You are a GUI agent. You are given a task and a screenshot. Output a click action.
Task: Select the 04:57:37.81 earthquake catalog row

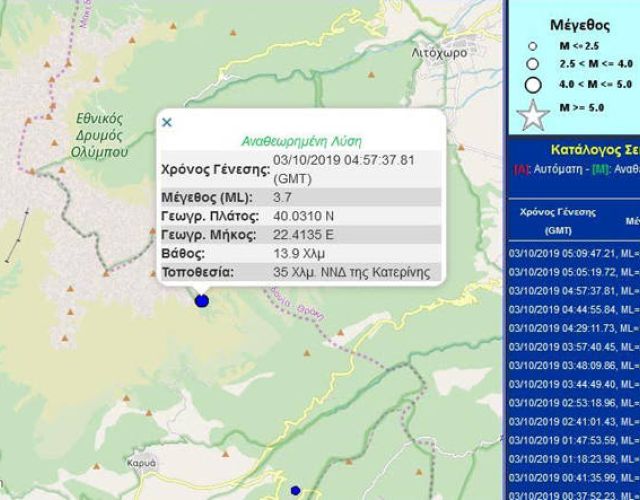pyautogui.click(x=574, y=291)
